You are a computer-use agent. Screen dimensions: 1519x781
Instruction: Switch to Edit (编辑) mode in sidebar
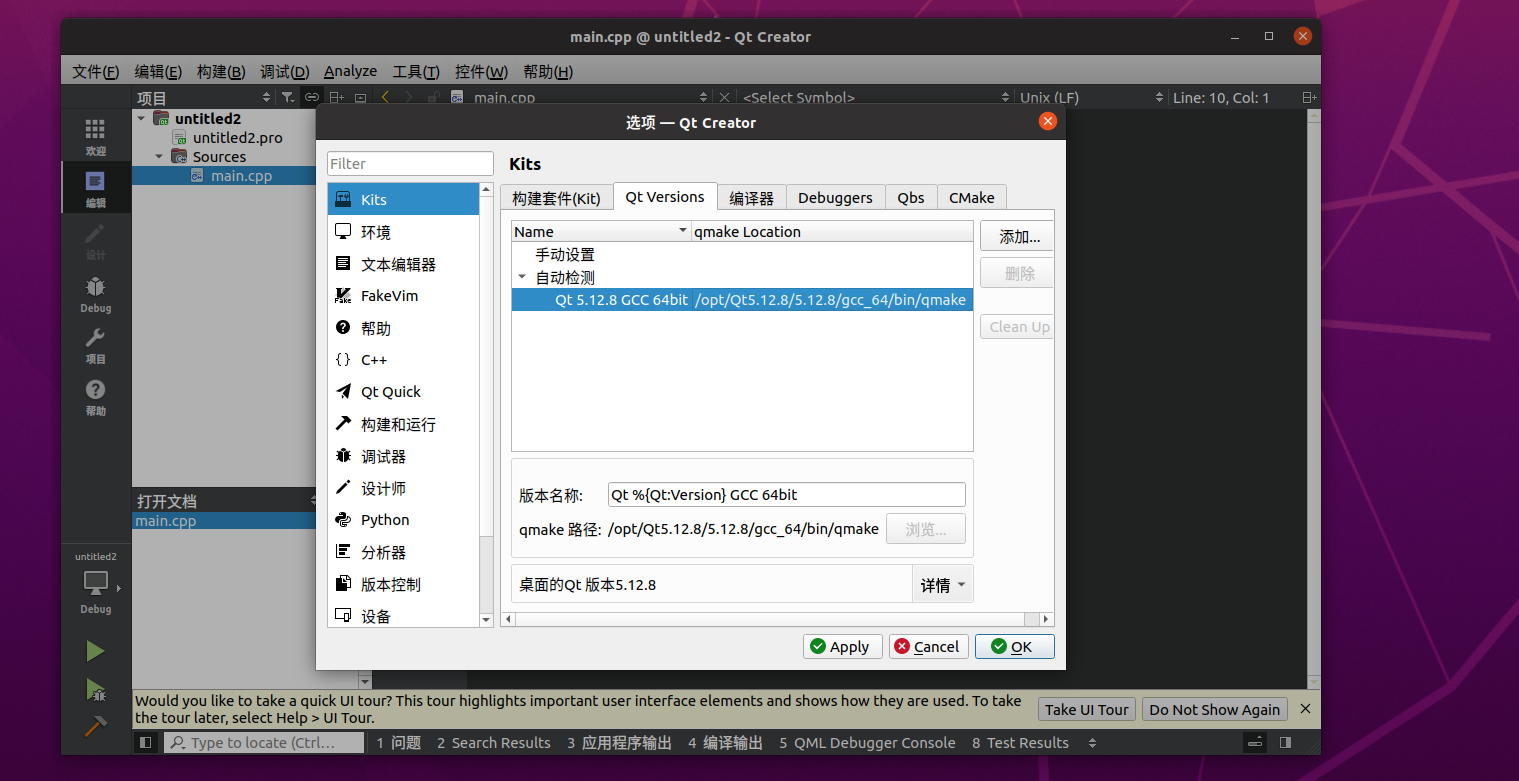(95, 189)
